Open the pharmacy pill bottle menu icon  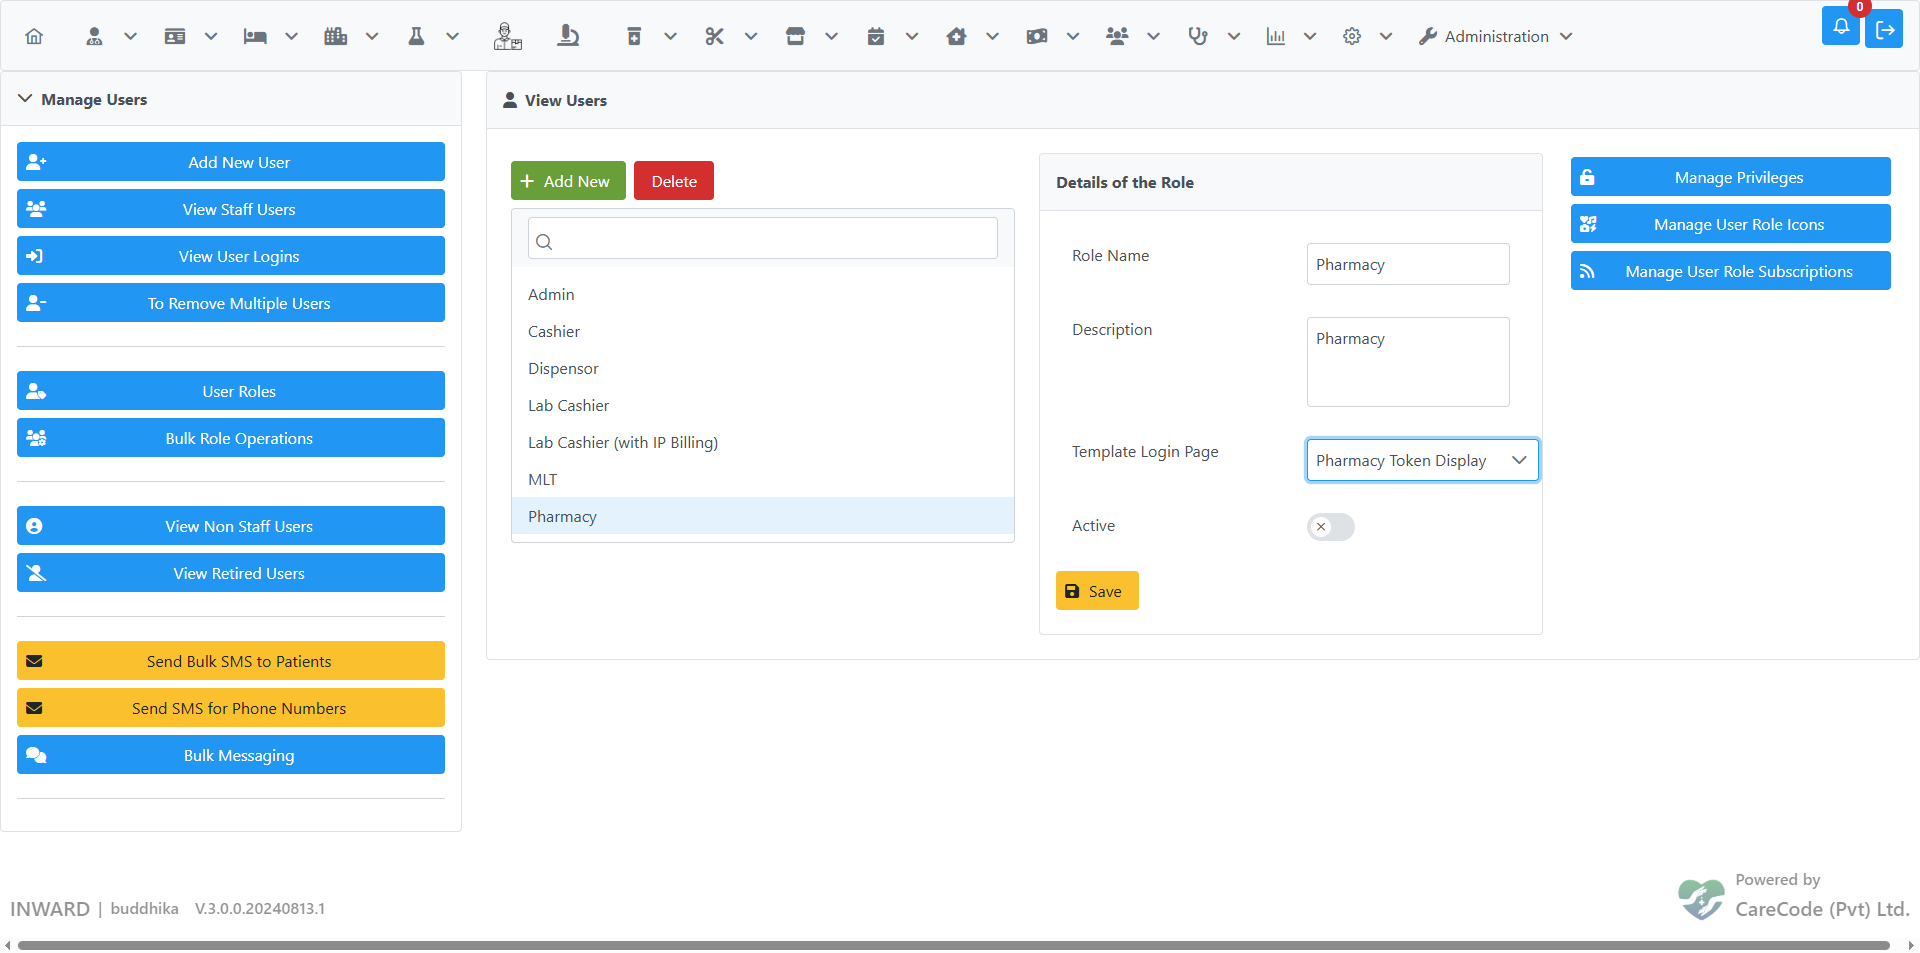[634, 36]
